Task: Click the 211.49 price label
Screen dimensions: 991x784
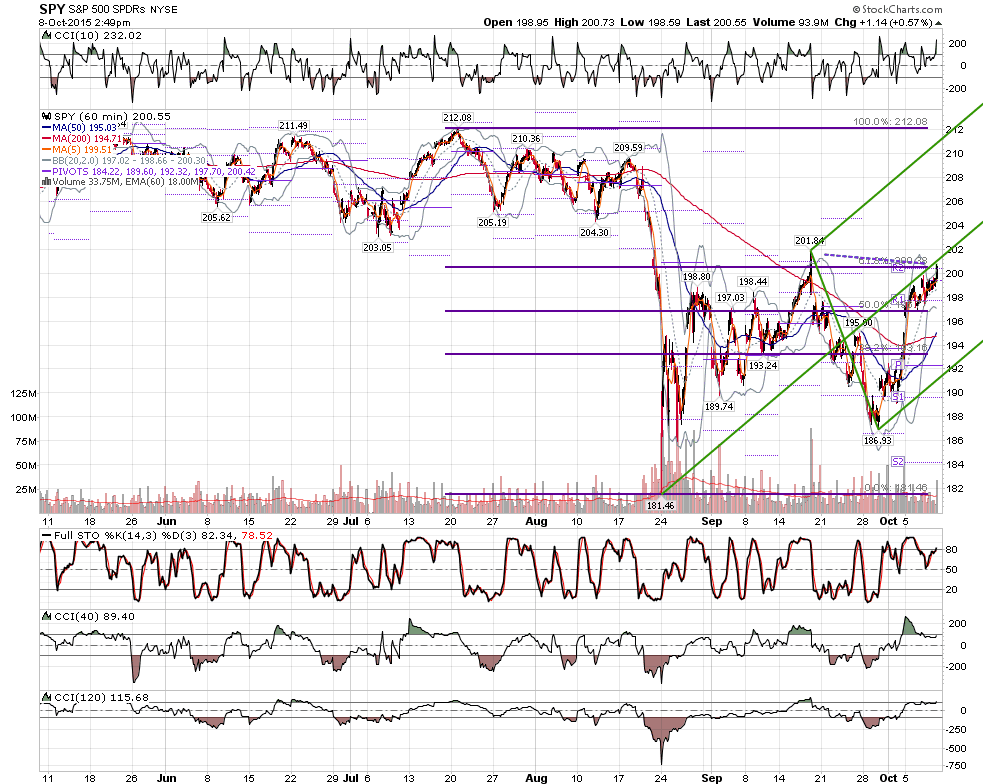Action: (x=293, y=126)
